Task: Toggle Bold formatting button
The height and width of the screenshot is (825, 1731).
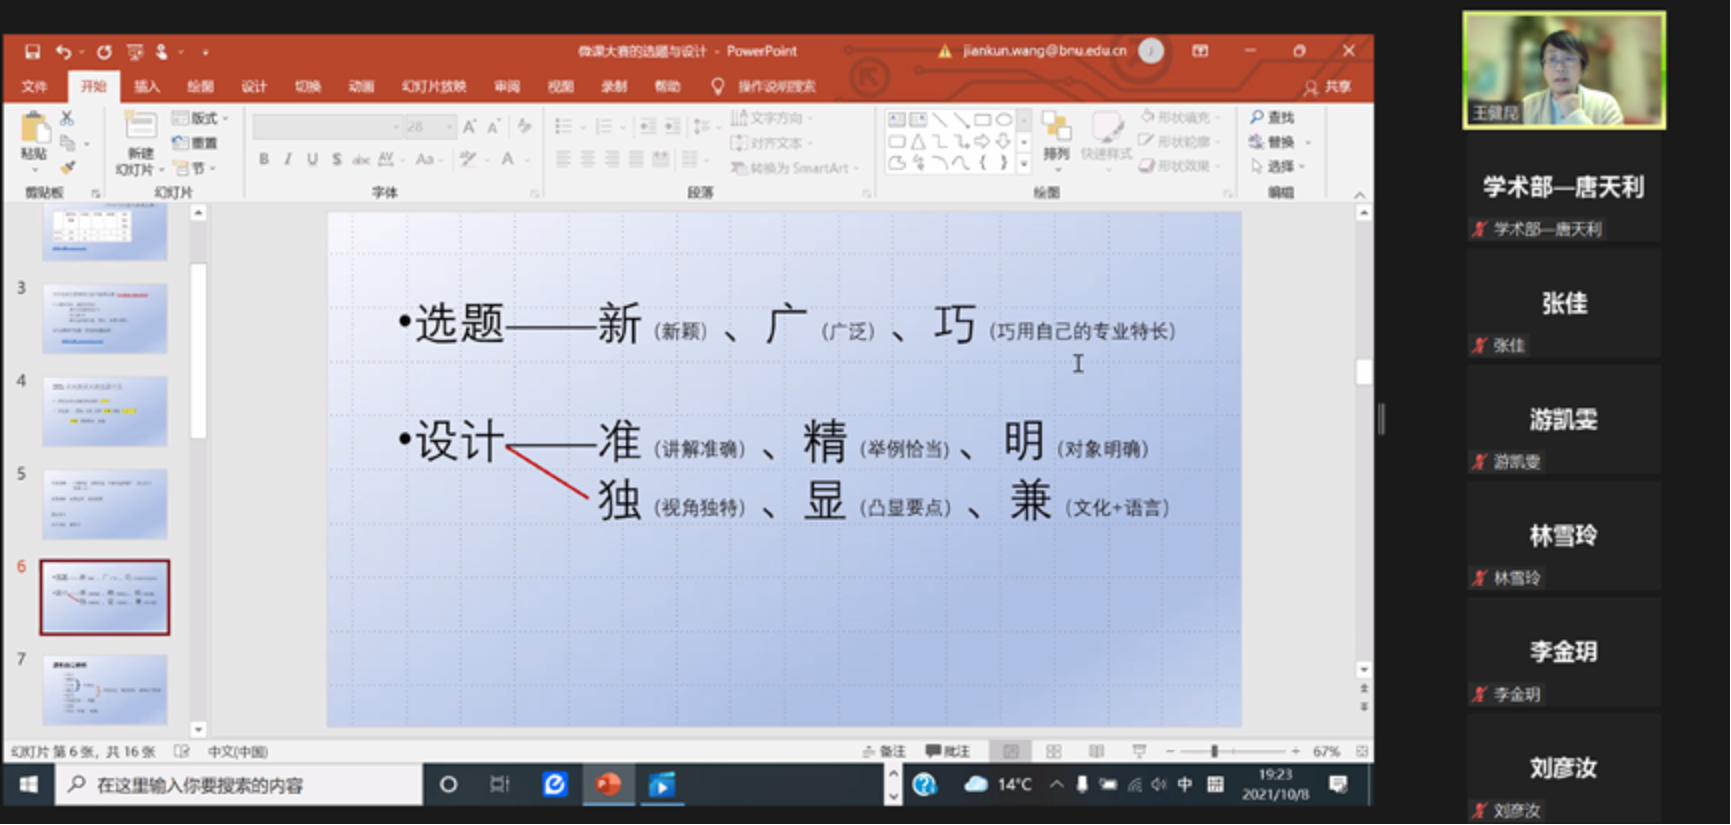Action: 264,159
